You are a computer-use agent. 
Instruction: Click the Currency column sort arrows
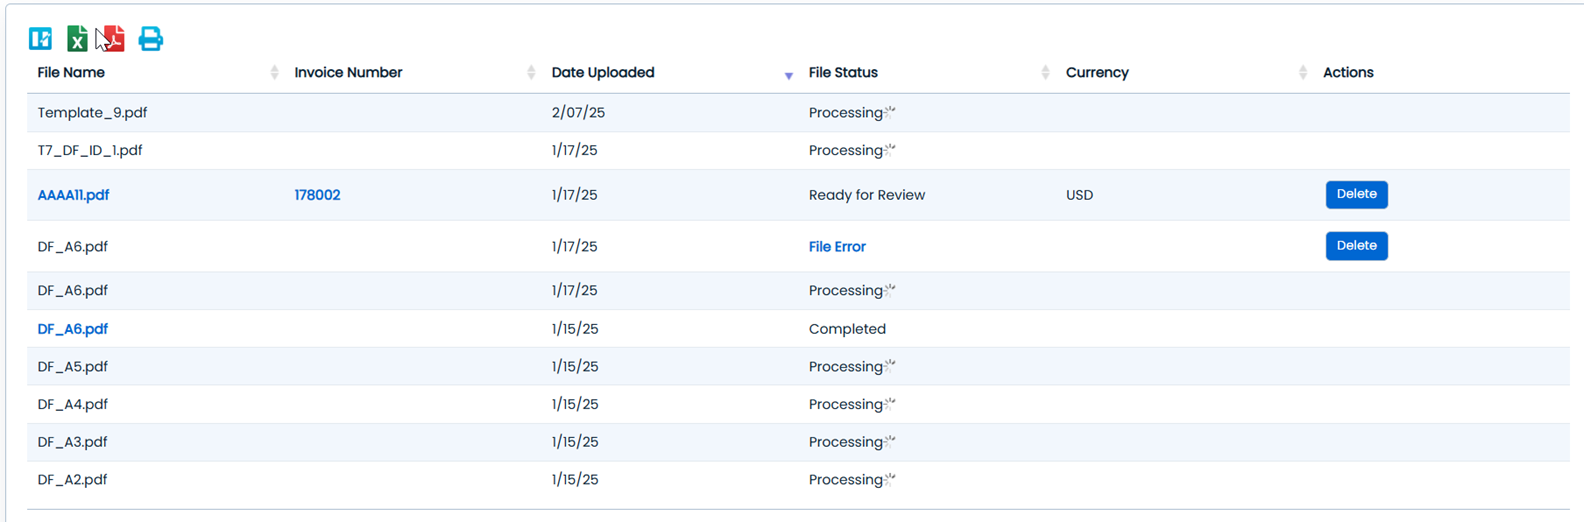tap(1302, 72)
